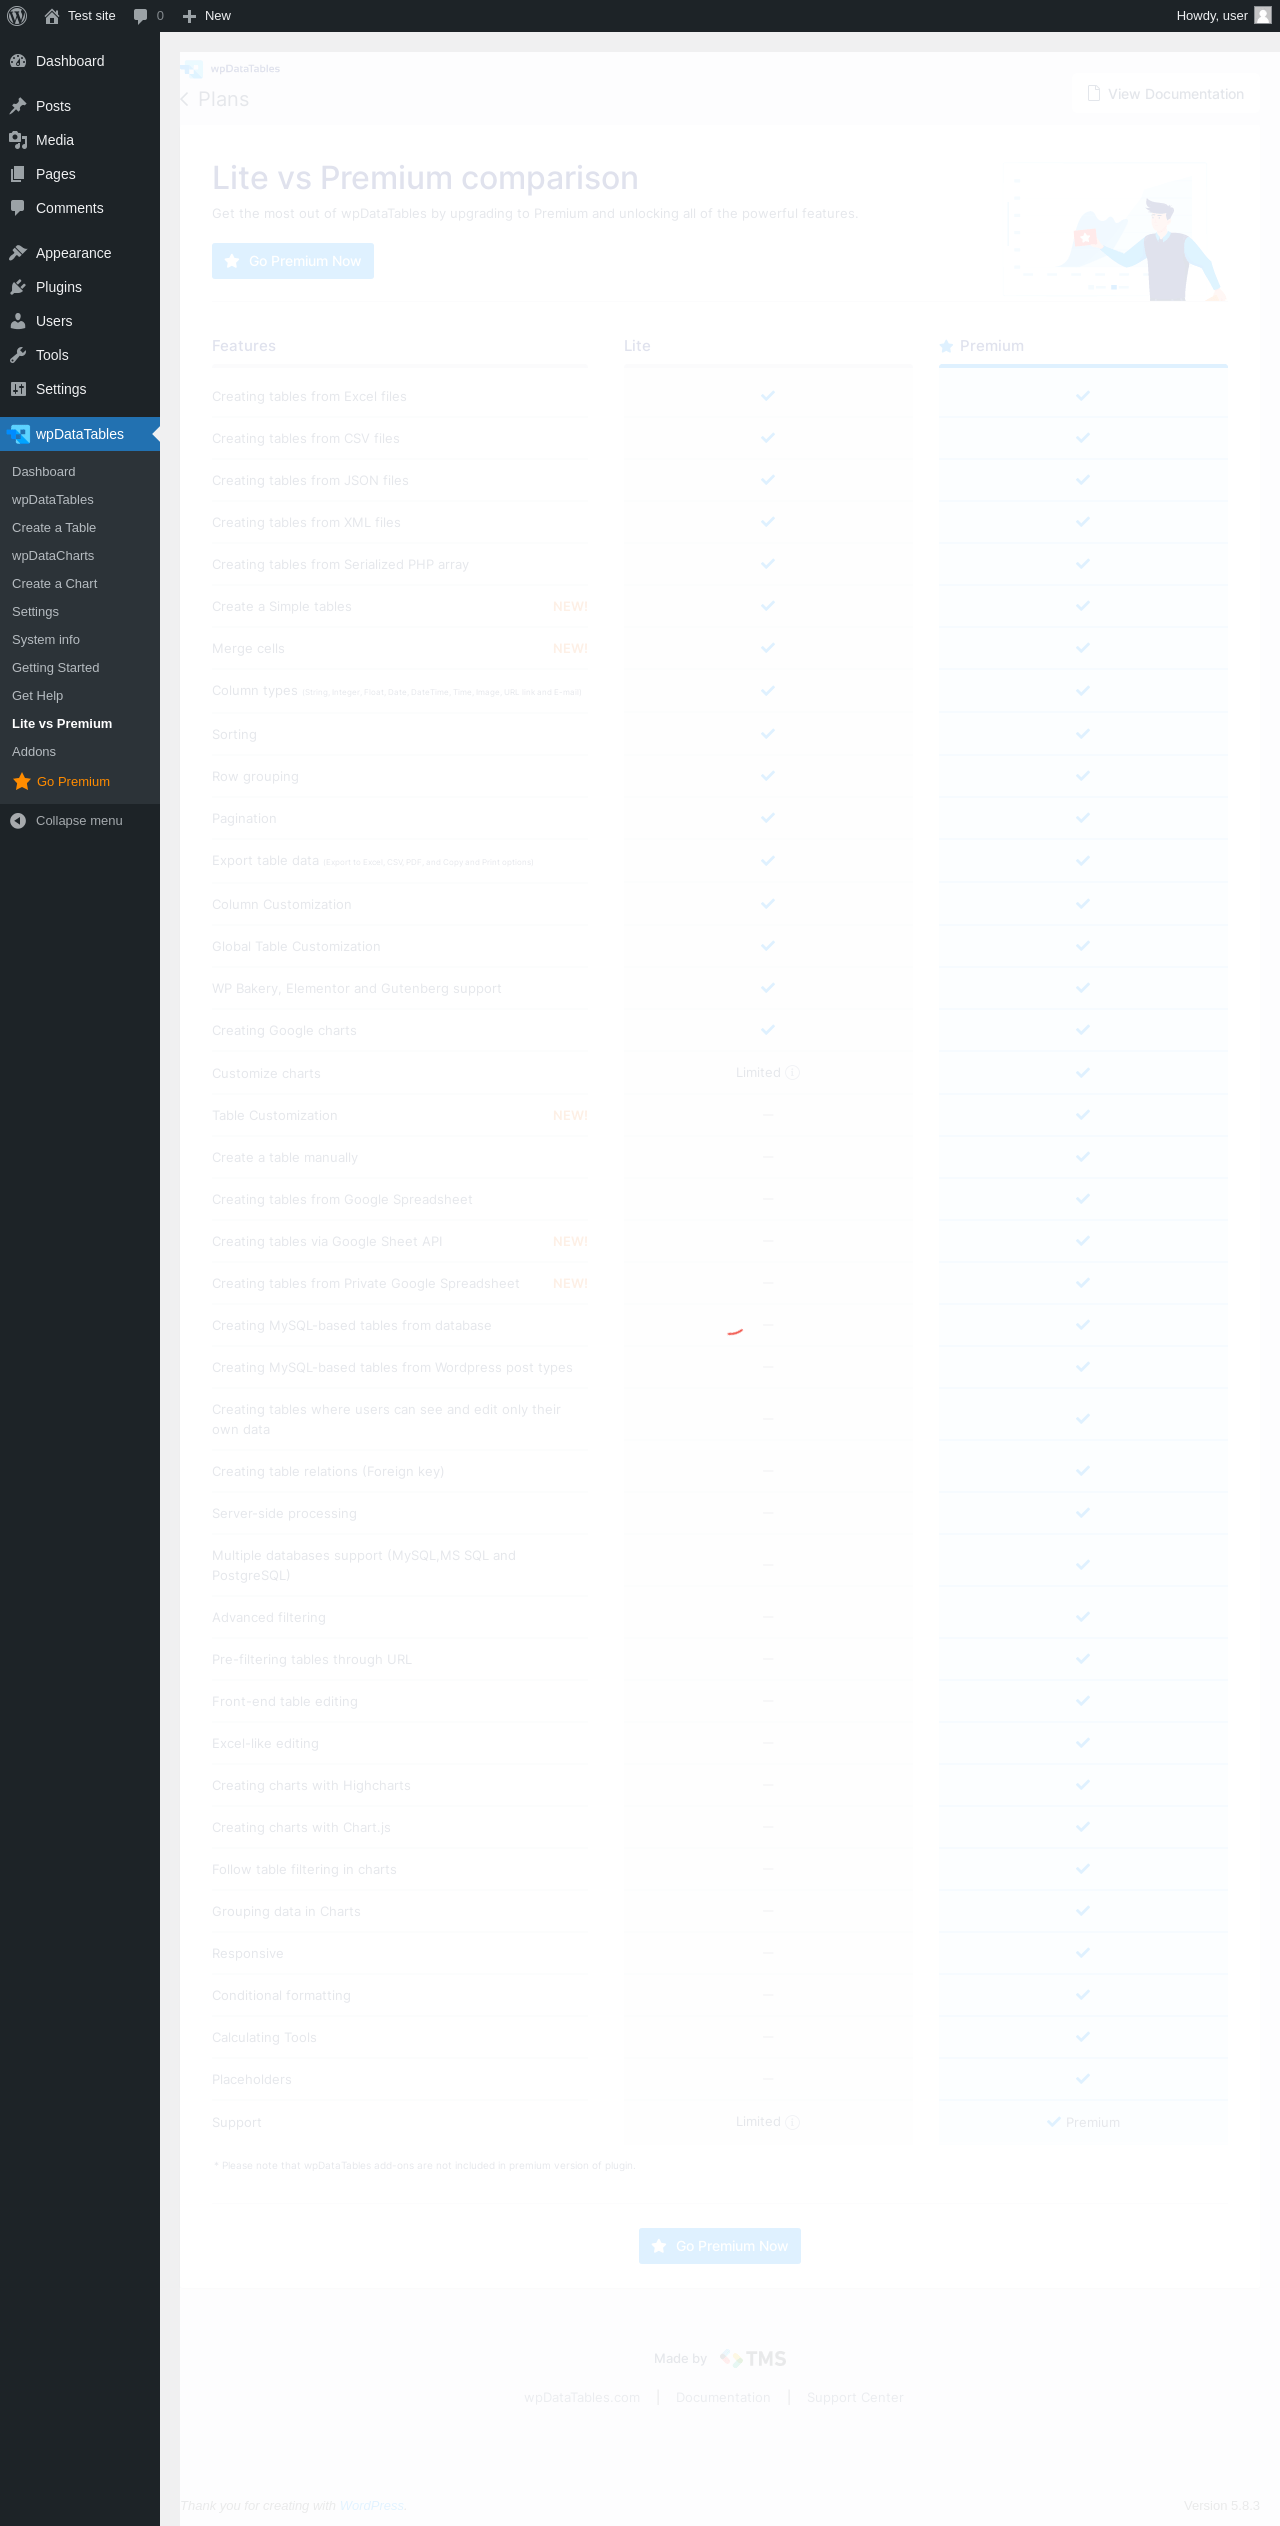Open the user avatar in admin bar
The width and height of the screenshot is (1280, 2526).
(x=1263, y=15)
